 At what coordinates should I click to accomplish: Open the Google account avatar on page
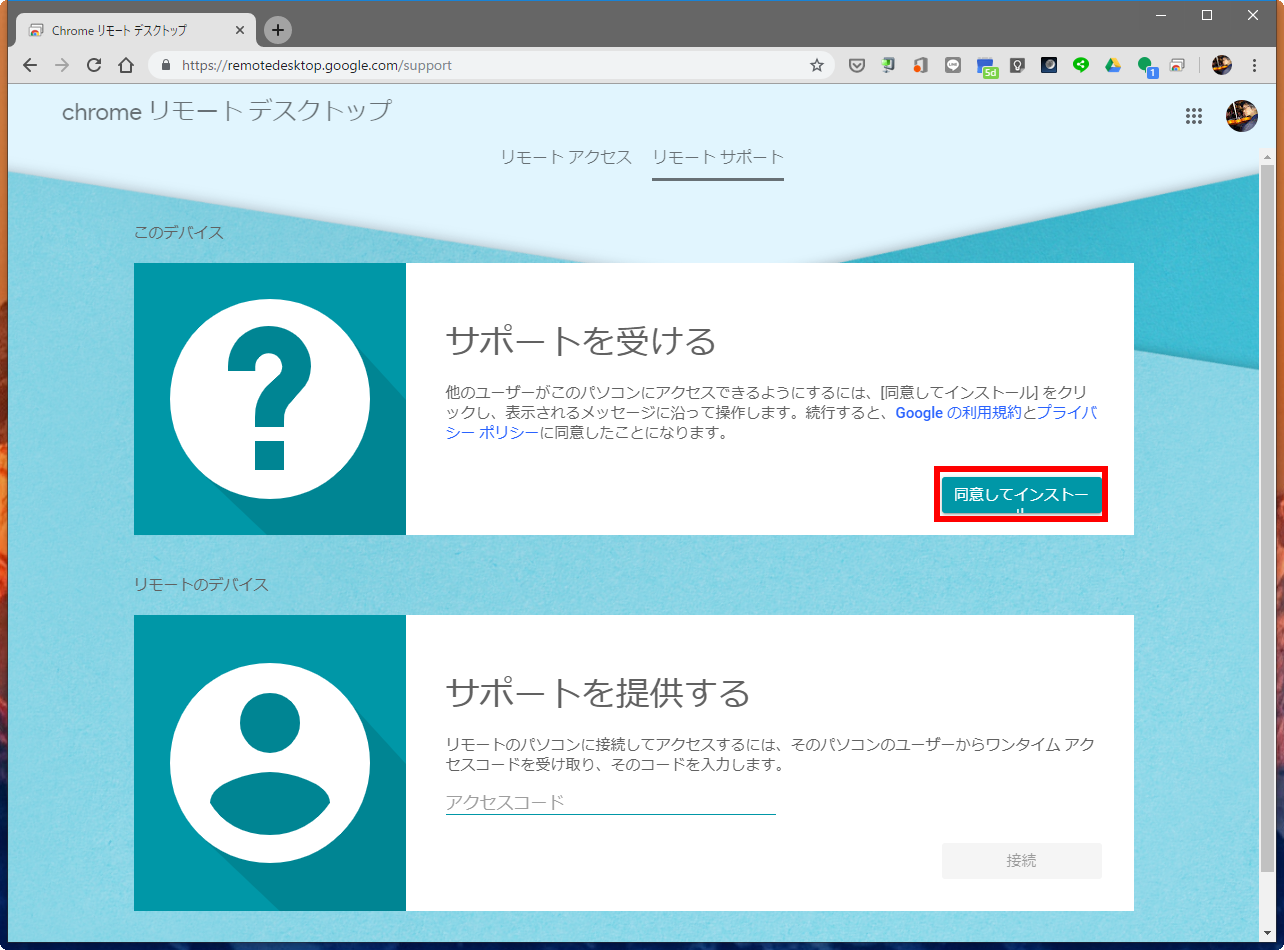tap(1242, 116)
